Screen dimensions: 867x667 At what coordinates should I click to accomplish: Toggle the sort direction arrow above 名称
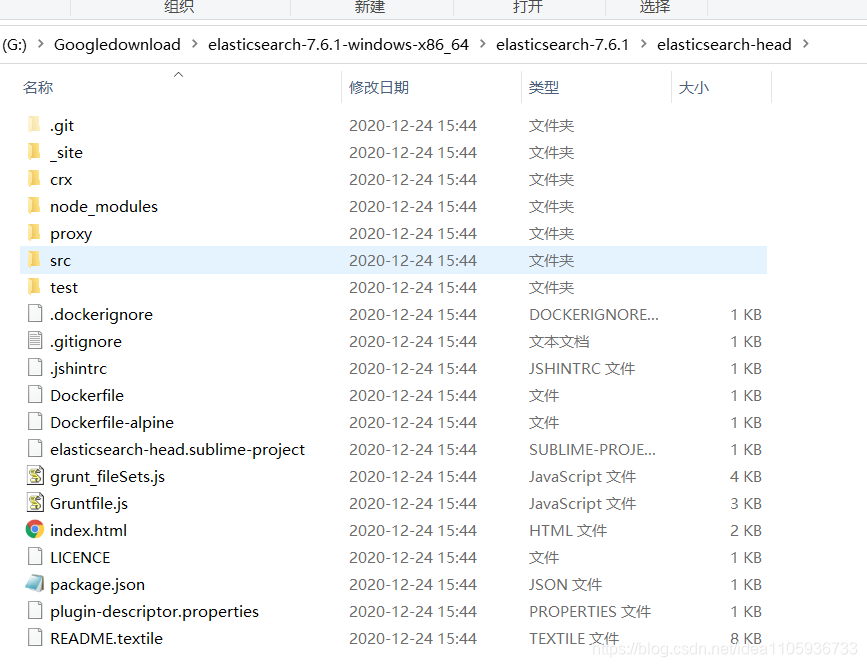(178, 74)
